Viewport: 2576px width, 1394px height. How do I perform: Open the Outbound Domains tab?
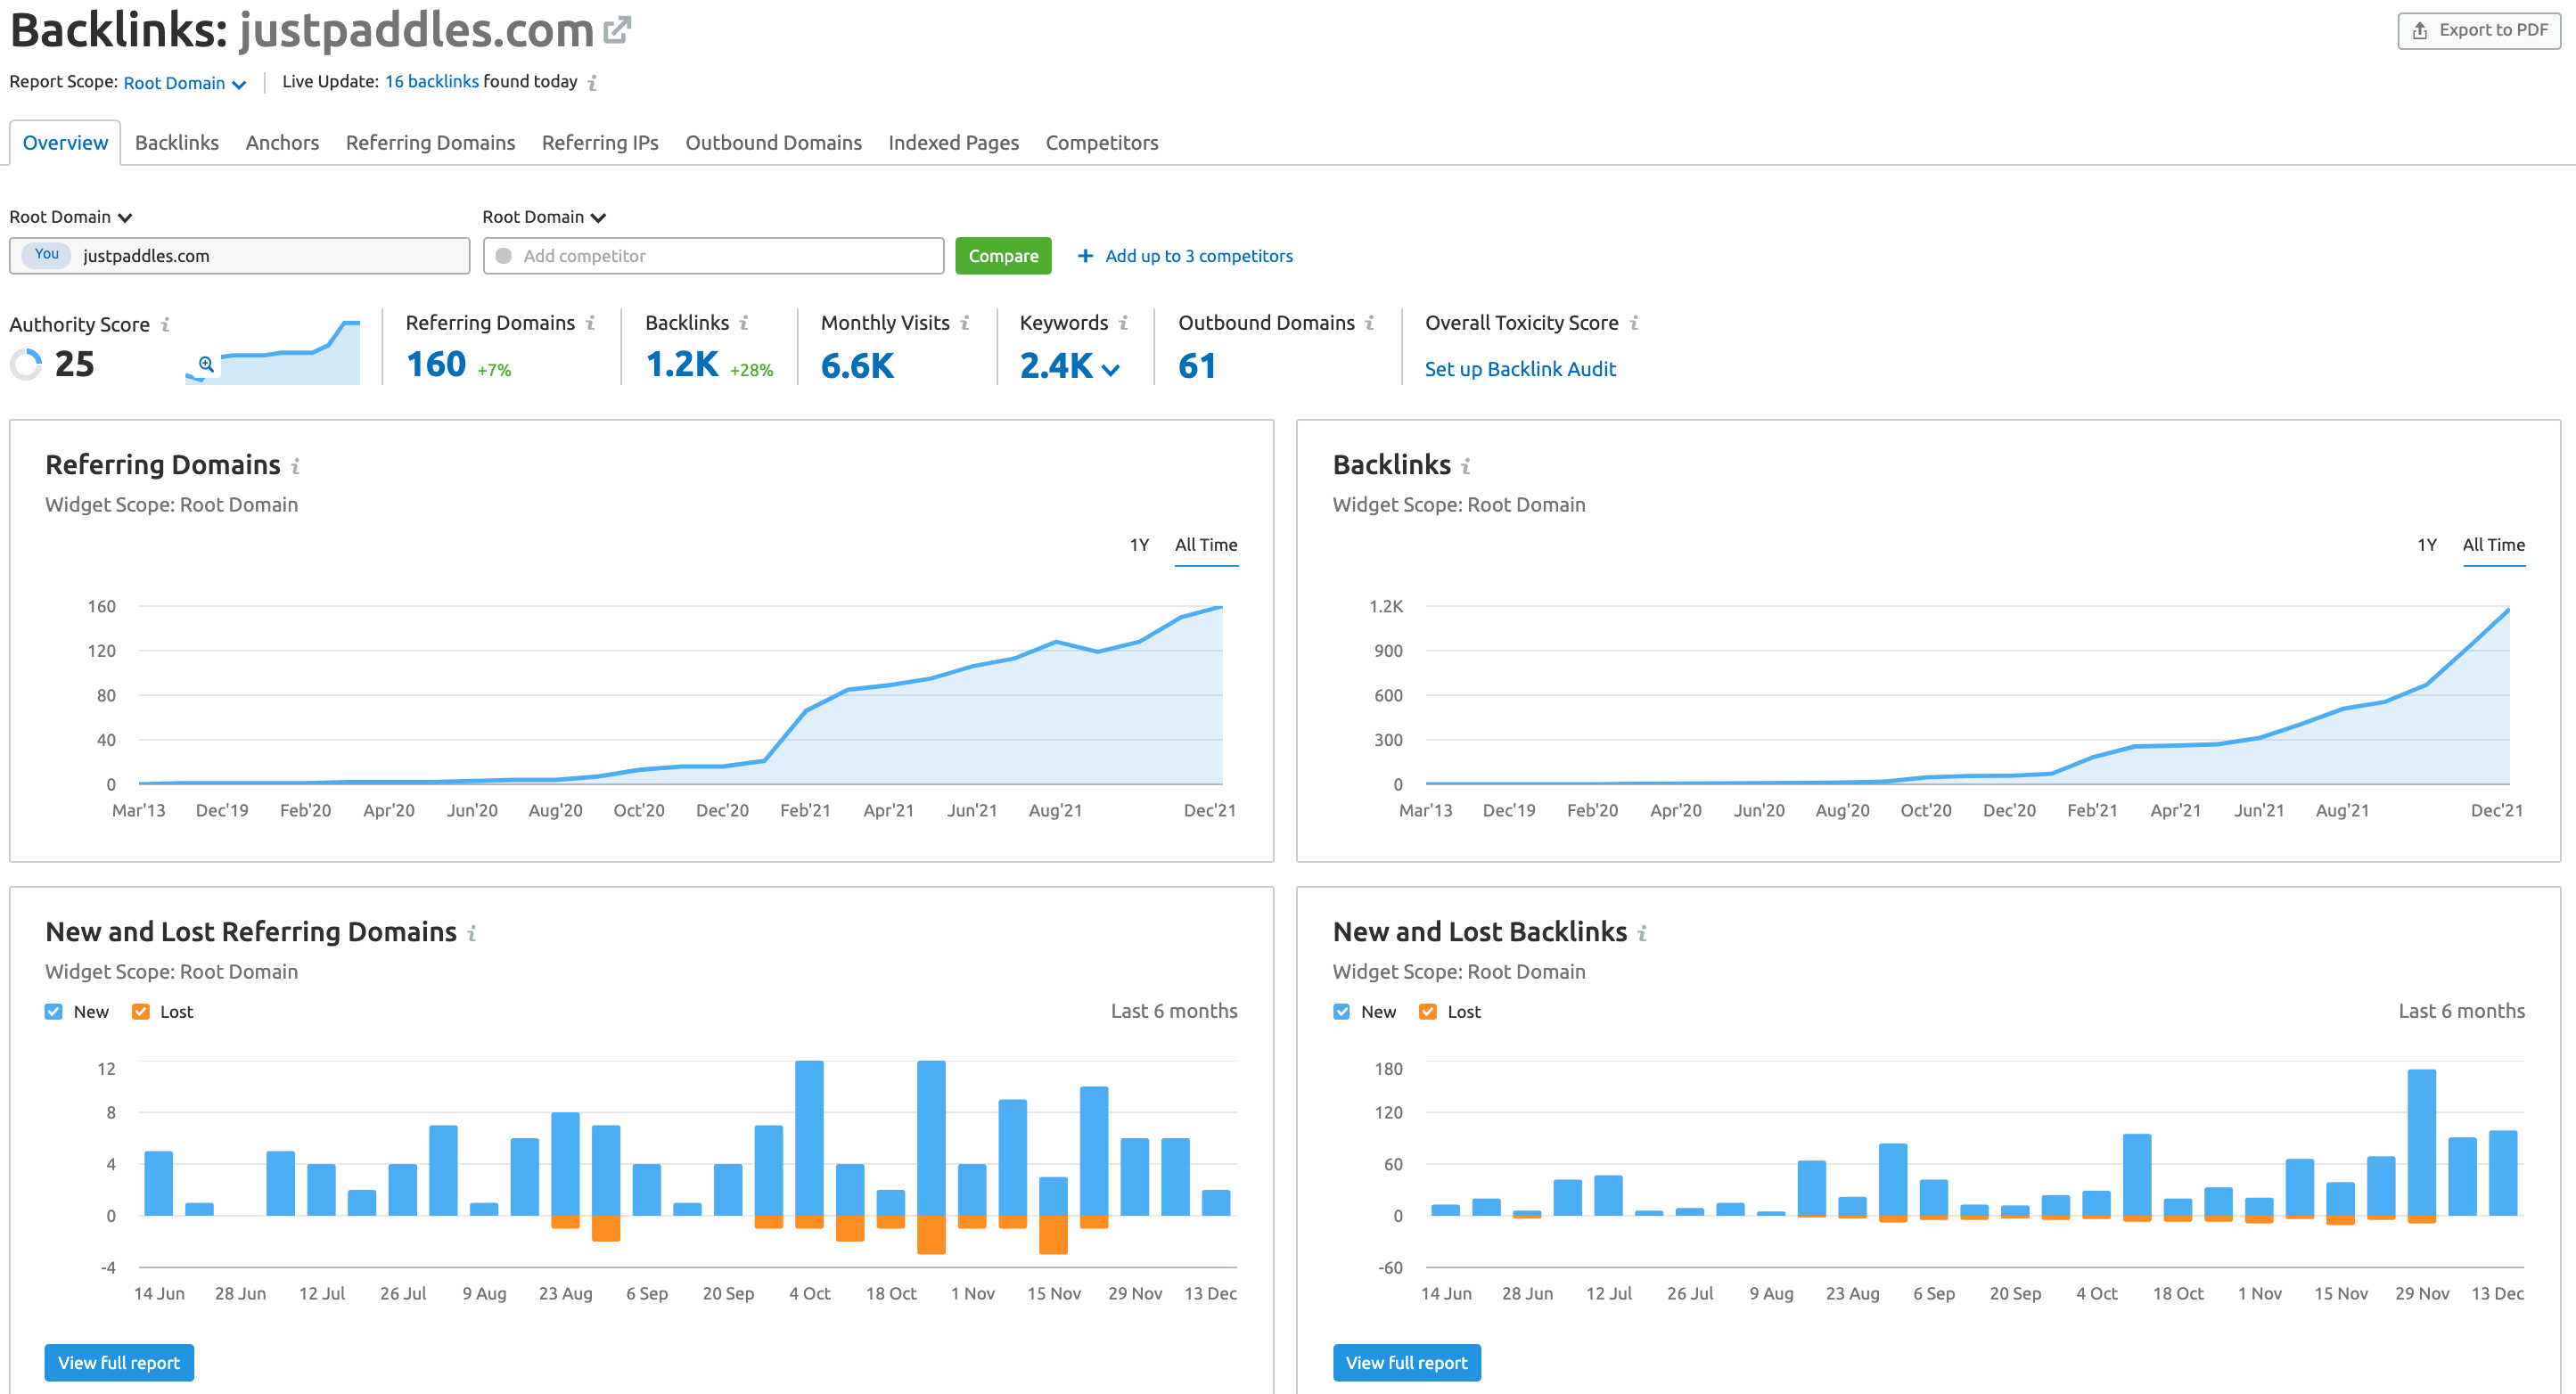[773, 143]
